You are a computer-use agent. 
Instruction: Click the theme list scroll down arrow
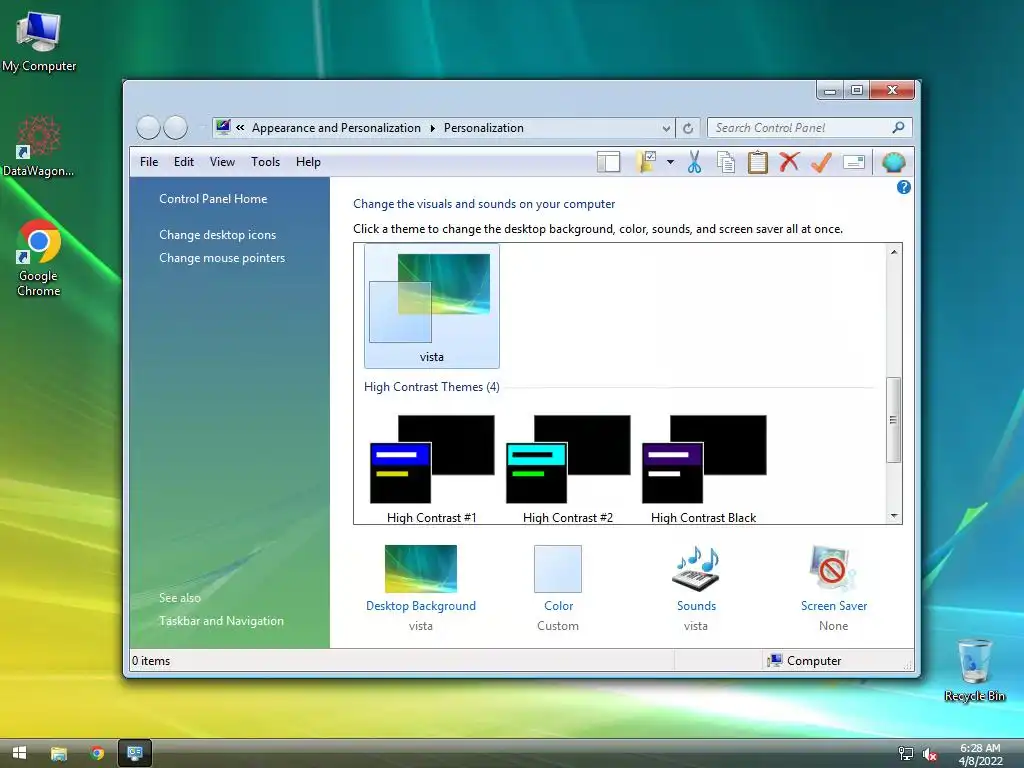[894, 516]
